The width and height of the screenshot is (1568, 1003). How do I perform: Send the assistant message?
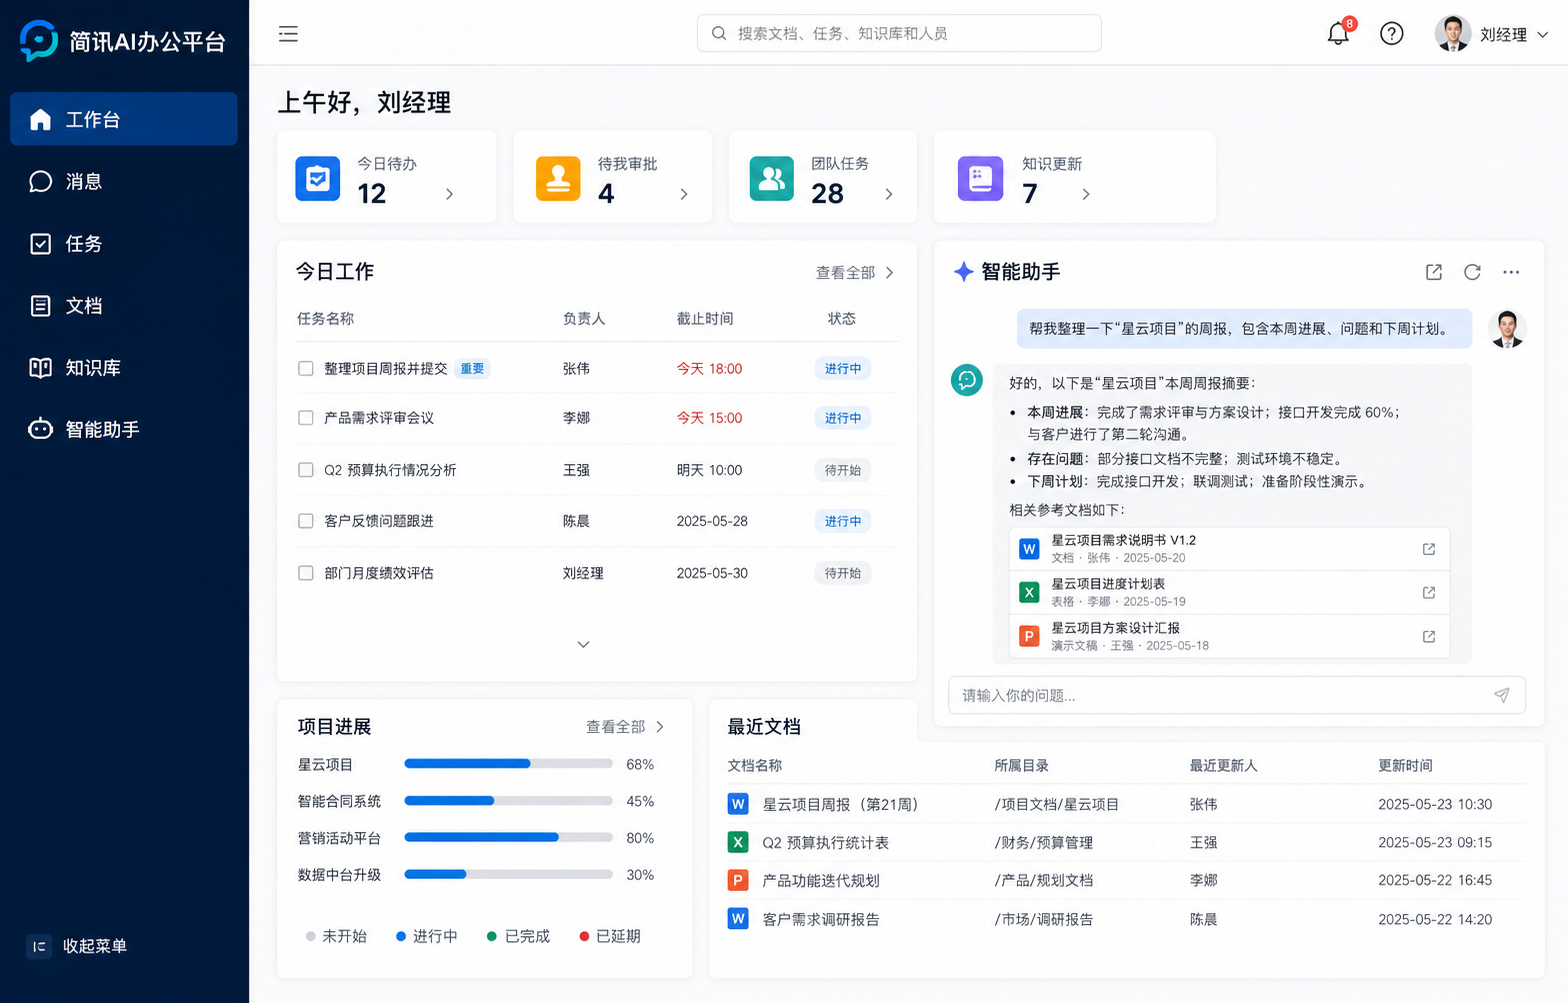(1501, 695)
